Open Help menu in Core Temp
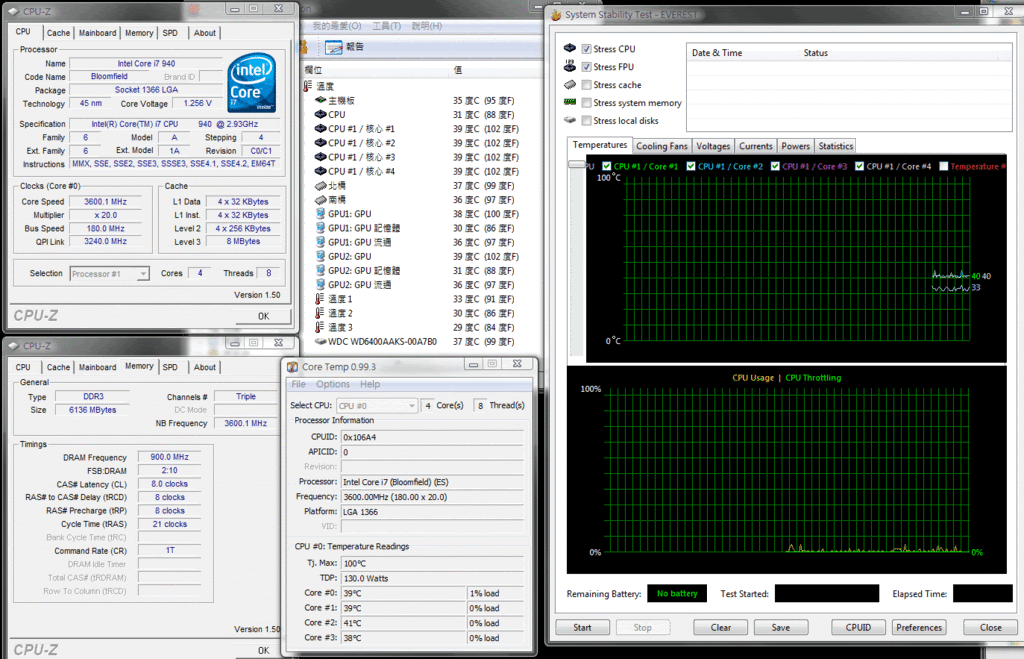Image resolution: width=1024 pixels, height=659 pixels. point(370,384)
